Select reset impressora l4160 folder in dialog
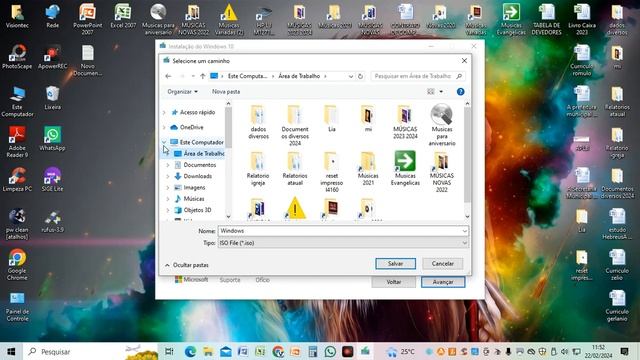 click(331, 172)
